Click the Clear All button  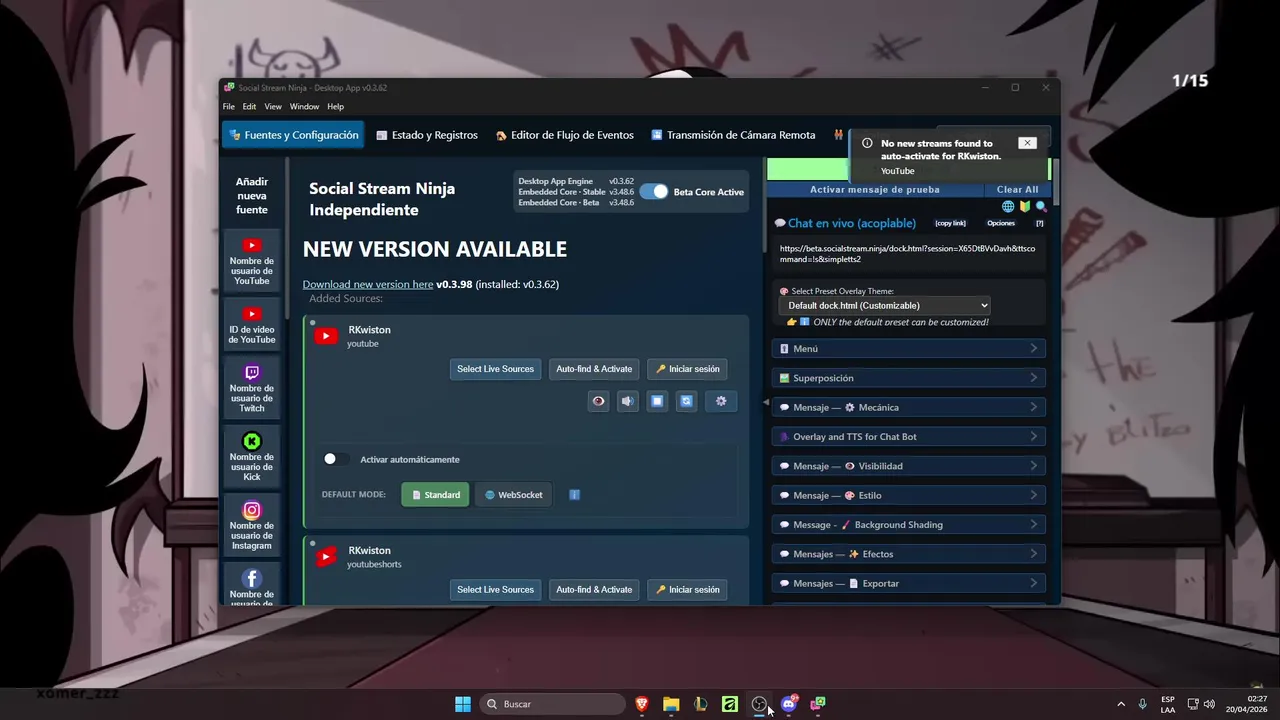(1017, 189)
